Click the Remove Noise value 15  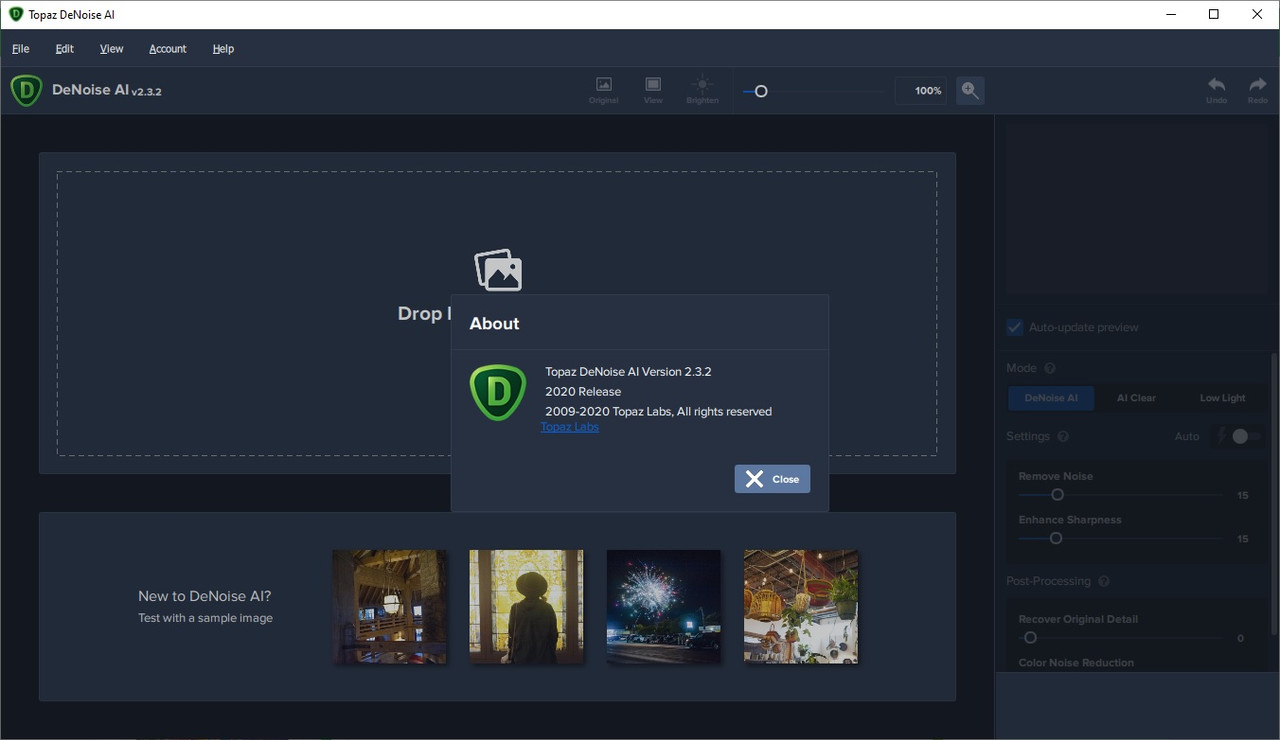pos(1243,496)
